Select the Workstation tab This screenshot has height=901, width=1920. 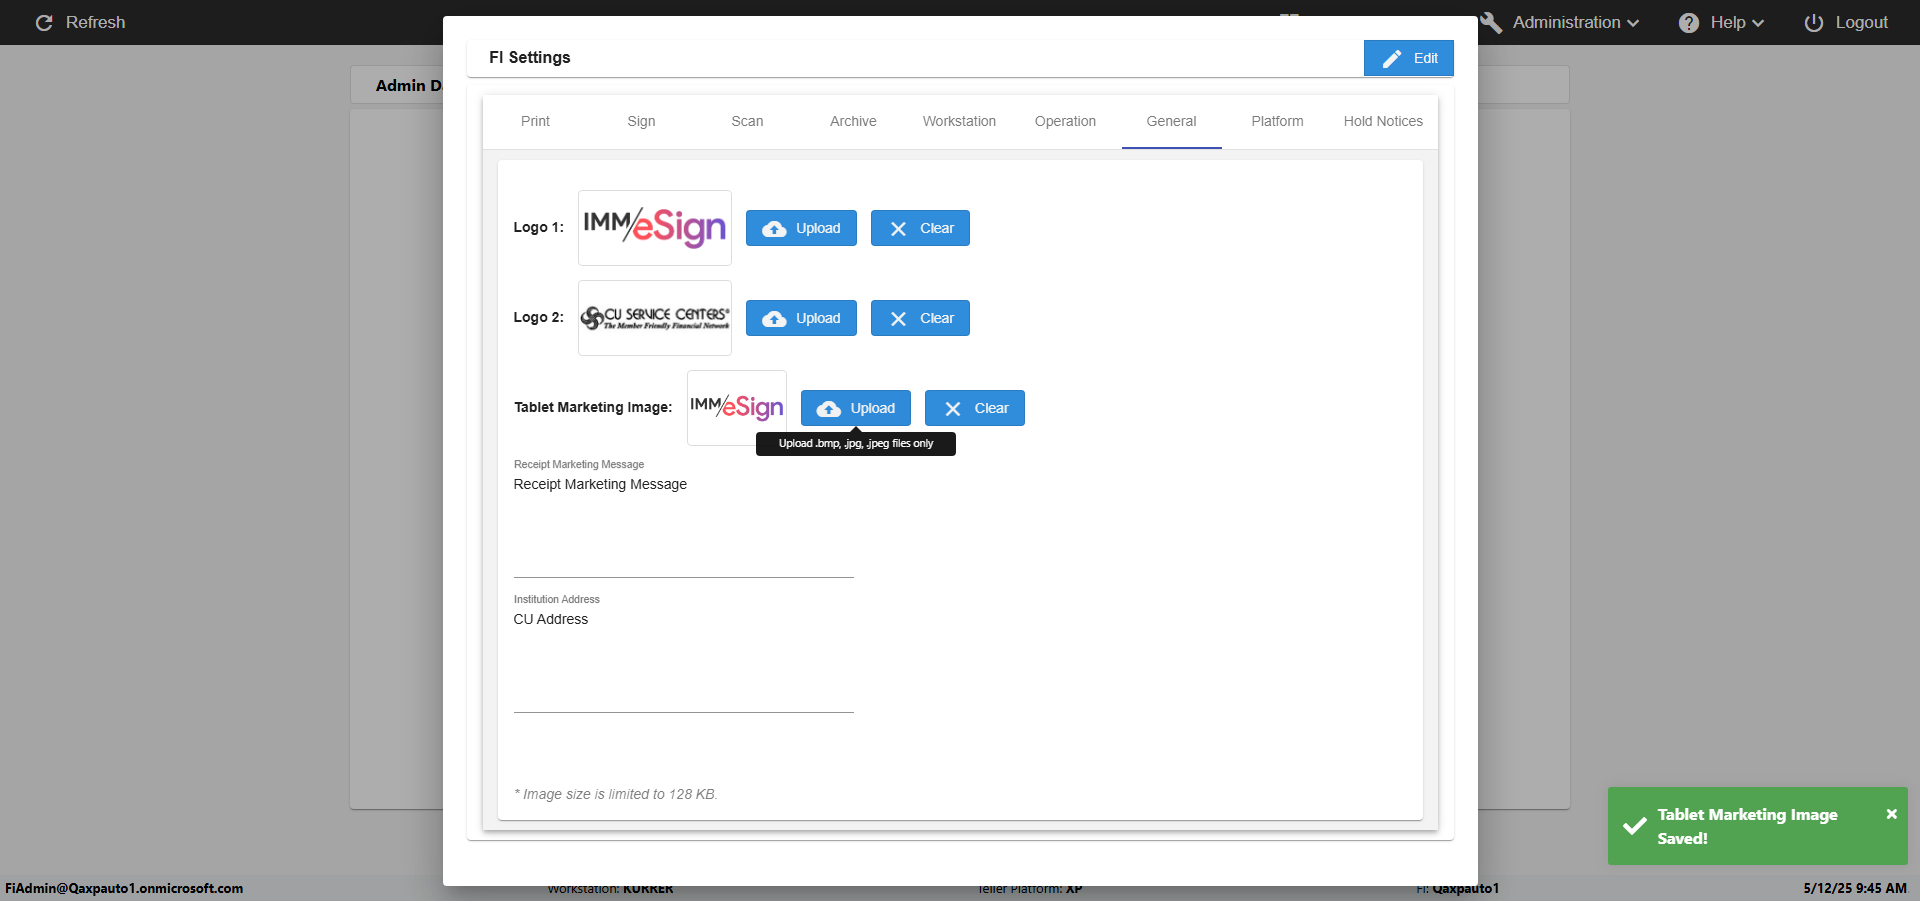pyautogui.click(x=959, y=121)
